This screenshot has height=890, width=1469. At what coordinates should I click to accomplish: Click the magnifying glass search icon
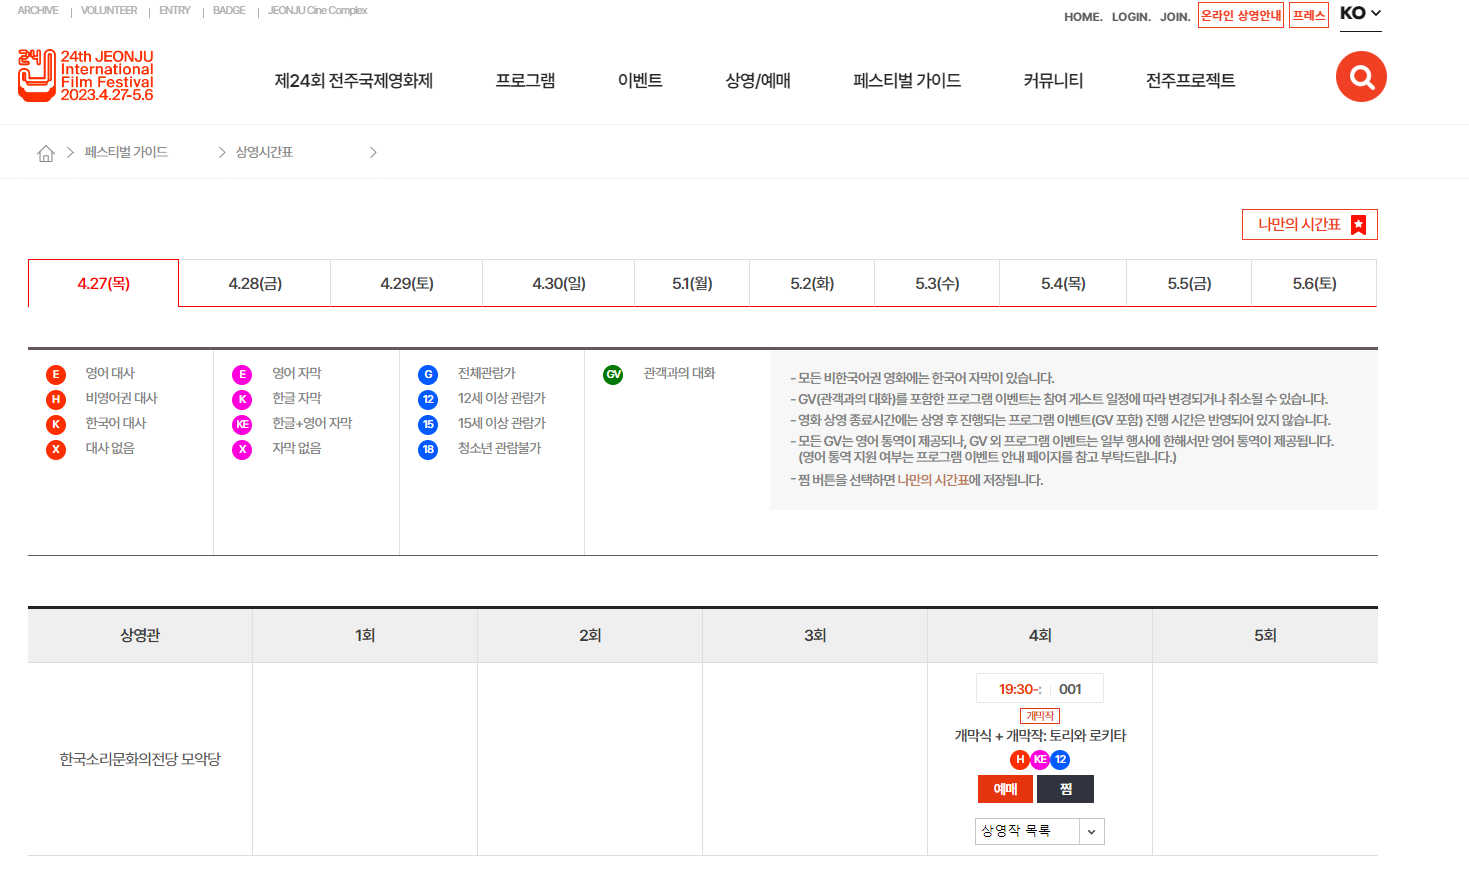[1360, 76]
